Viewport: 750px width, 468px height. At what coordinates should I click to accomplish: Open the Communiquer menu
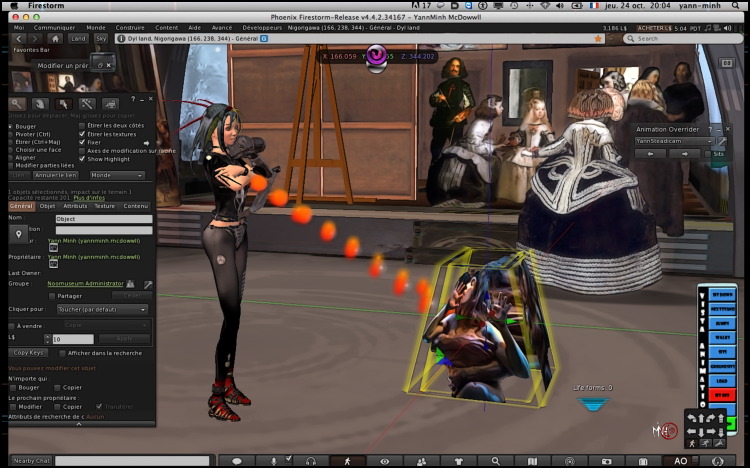[54, 28]
